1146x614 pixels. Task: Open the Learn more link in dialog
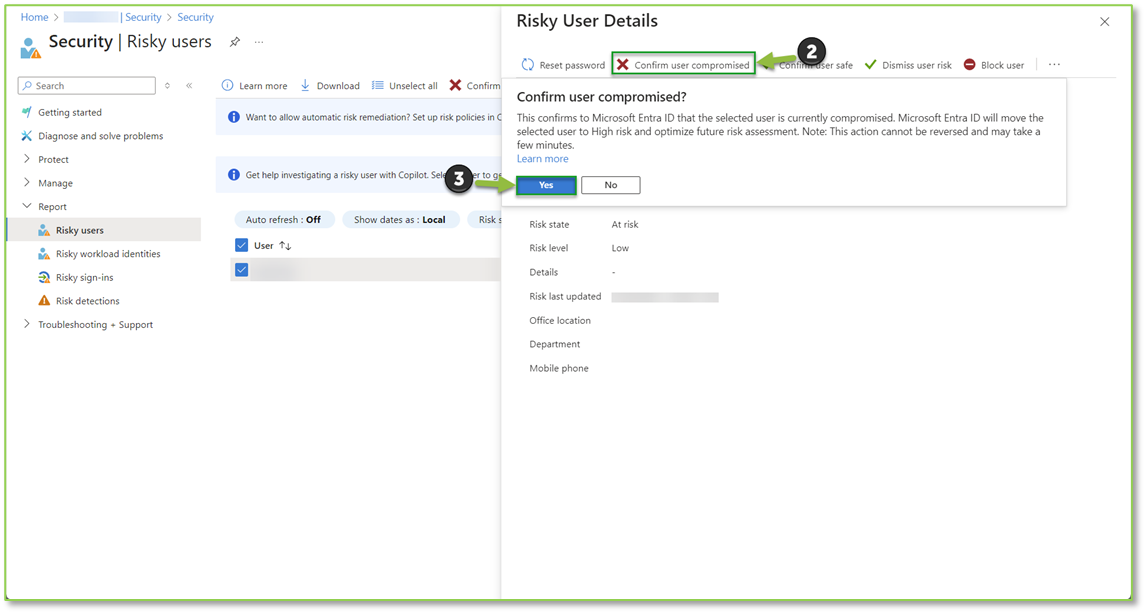[542, 158]
